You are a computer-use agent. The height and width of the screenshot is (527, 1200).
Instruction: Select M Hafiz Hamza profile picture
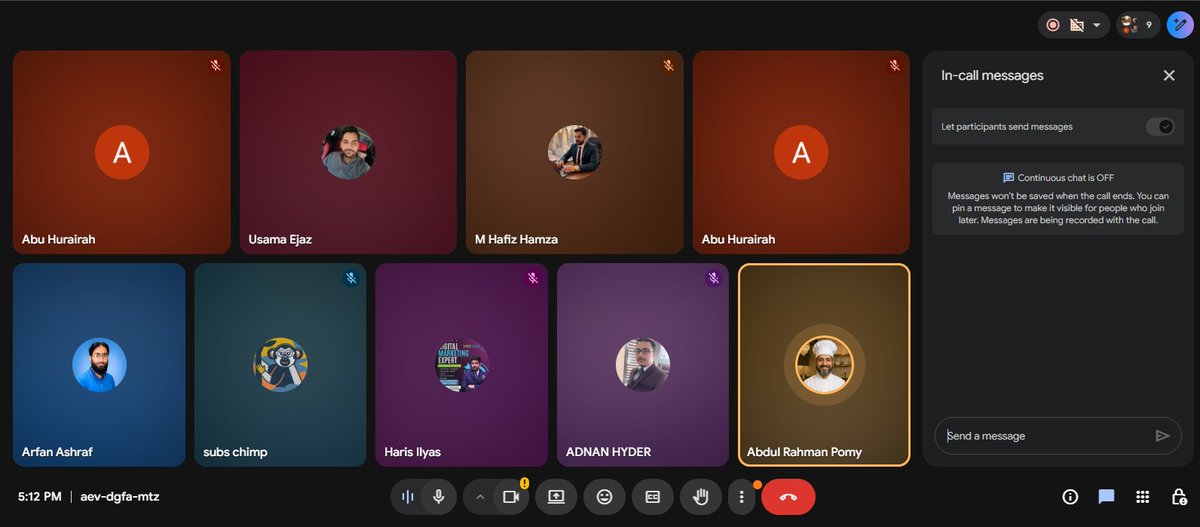pos(574,152)
